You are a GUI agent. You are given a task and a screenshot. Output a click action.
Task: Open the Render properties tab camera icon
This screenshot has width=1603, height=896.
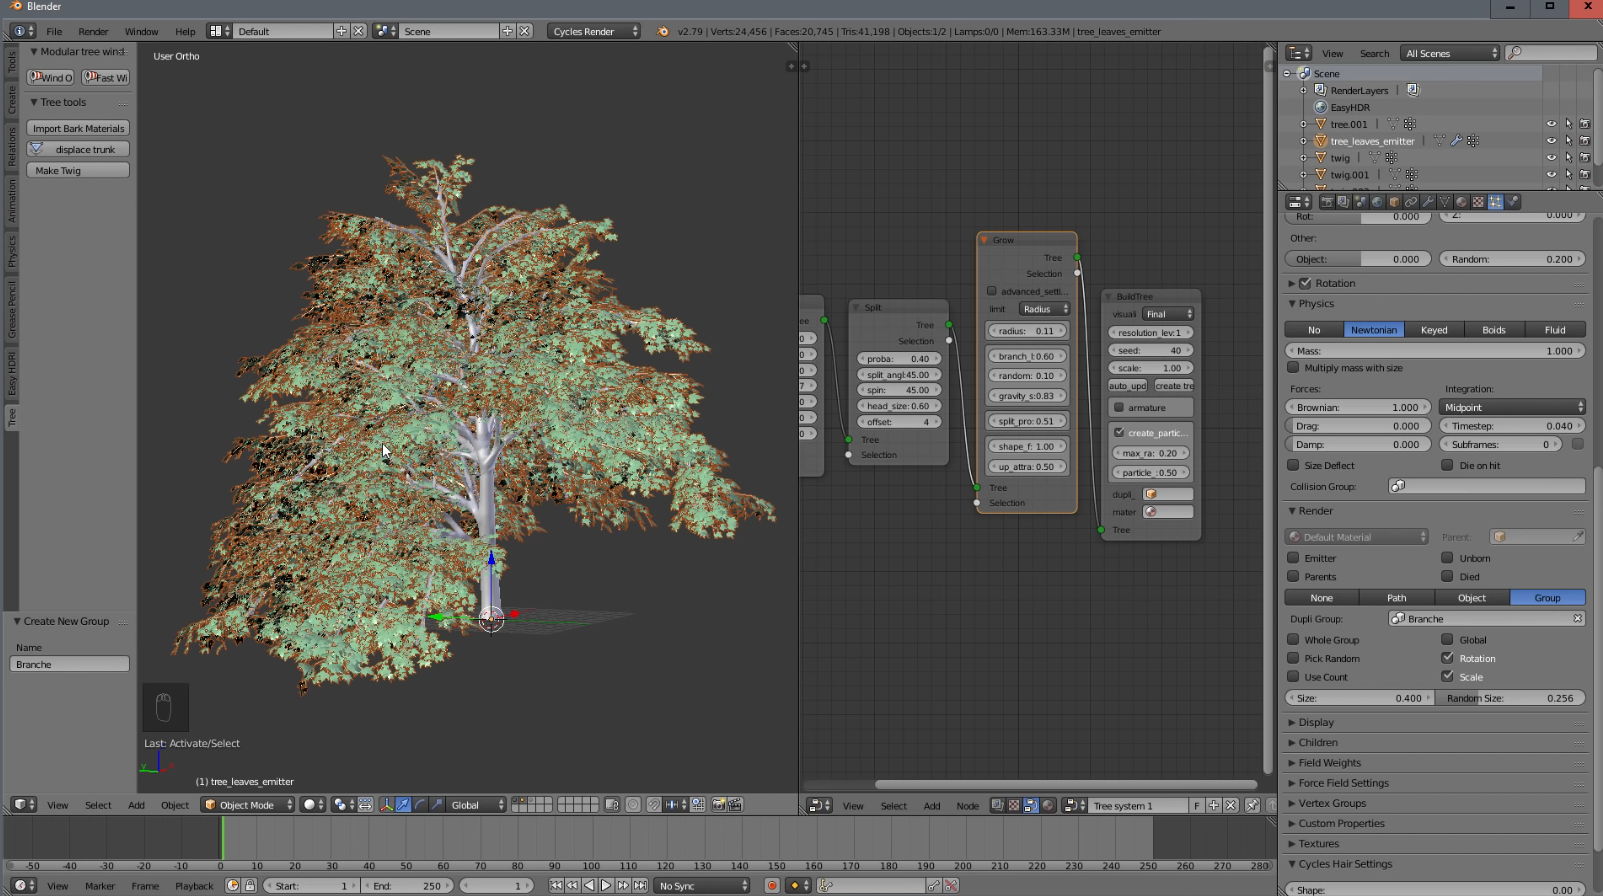click(x=1327, y=202)
